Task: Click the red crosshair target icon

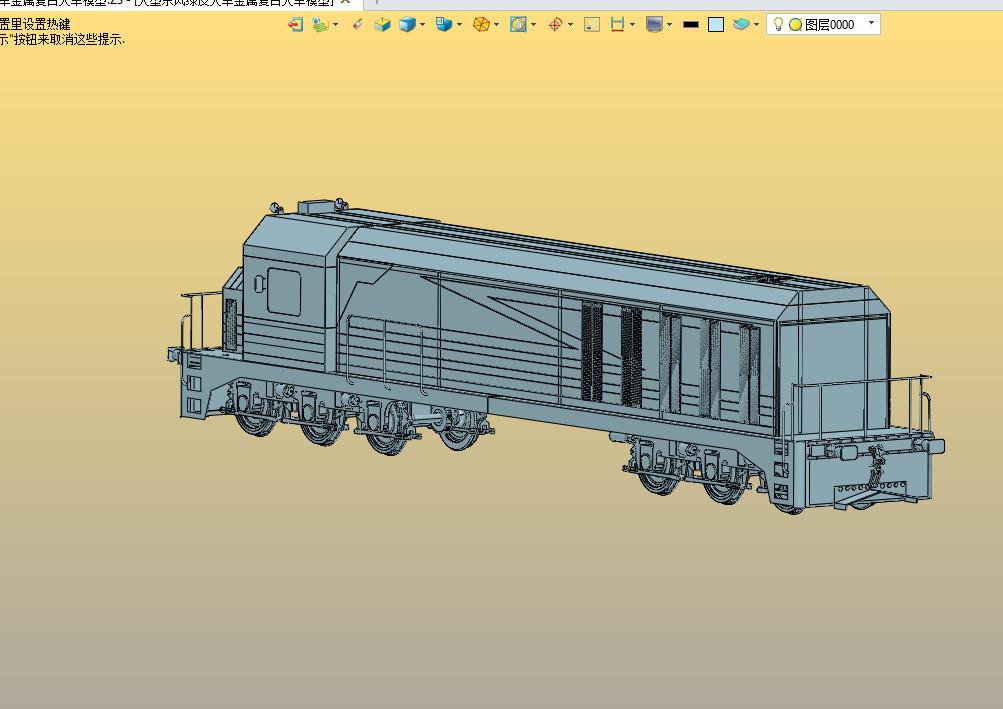Action: [555, 25]
